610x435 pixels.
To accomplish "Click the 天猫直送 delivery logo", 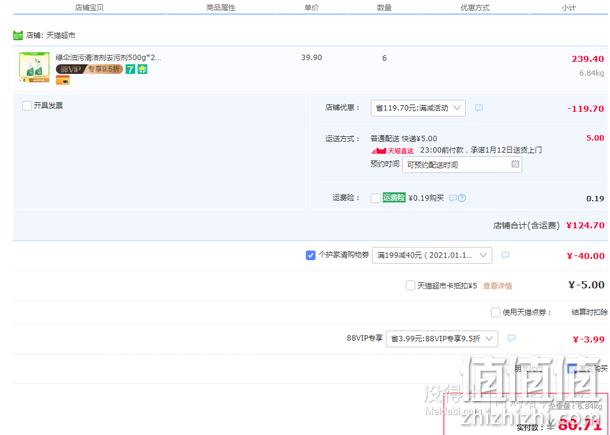I will [x=392, y=151].
